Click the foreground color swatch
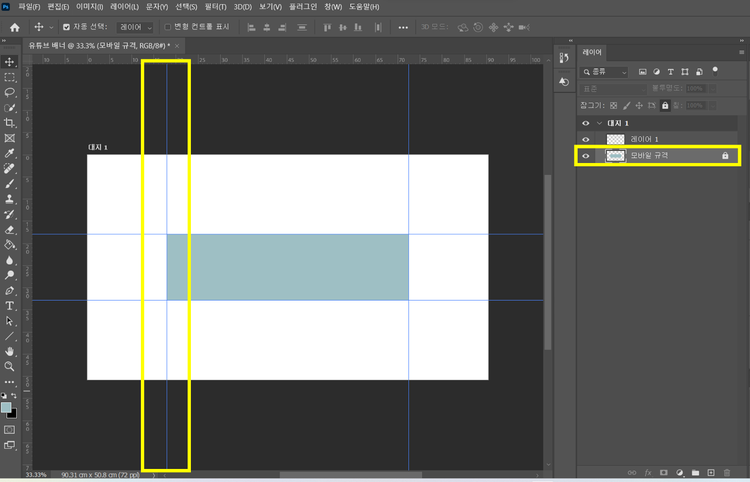The height and width of the screenshot is (482, 750). coord(6,407)
